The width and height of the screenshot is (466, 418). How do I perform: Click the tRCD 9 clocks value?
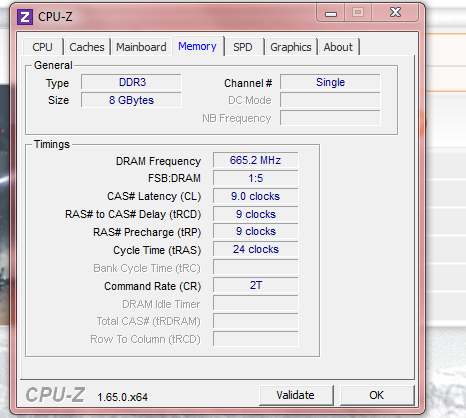click(256, 214)
